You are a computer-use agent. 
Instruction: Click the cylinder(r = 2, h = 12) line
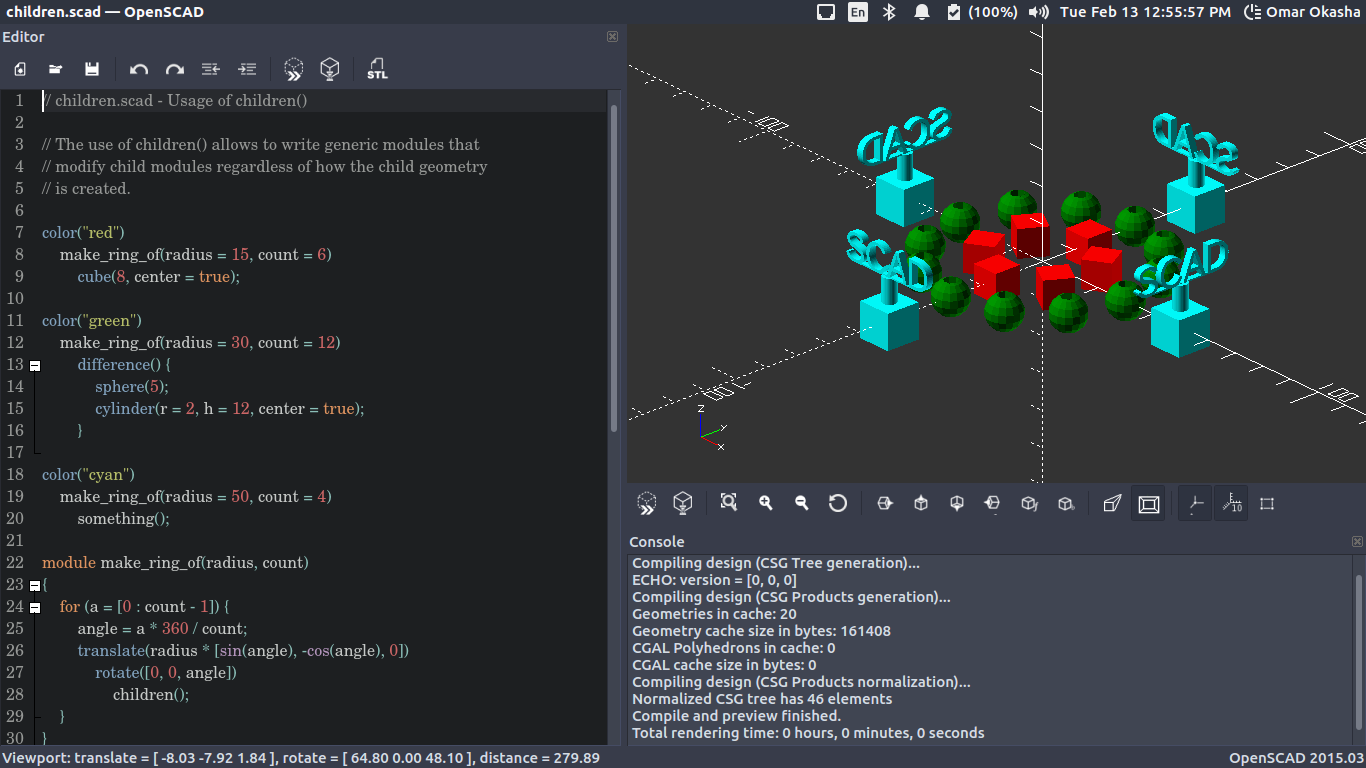[x=230, y=409]
